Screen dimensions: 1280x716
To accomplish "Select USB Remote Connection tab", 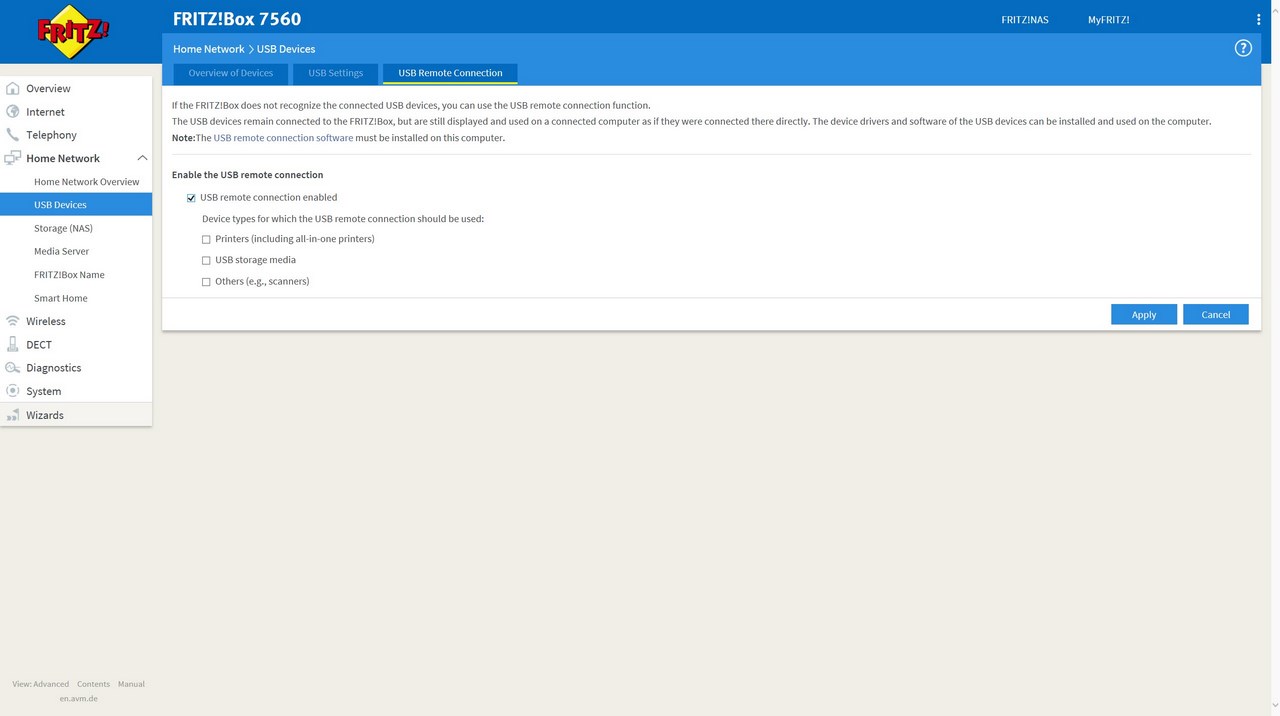I will click(450, 73).
